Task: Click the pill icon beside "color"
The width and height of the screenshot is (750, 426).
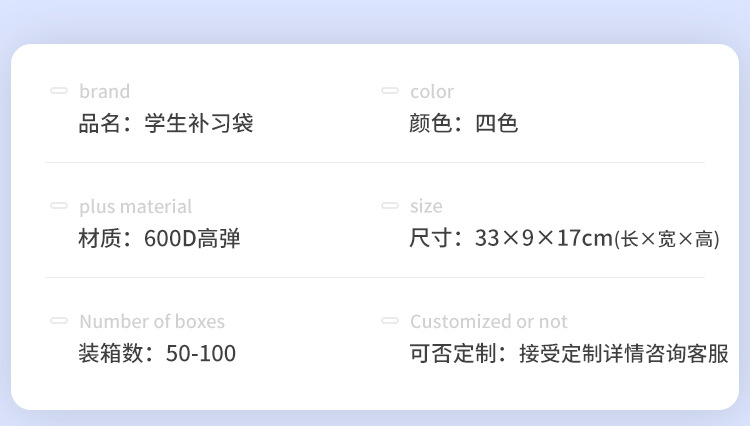Action: point(390,91)
